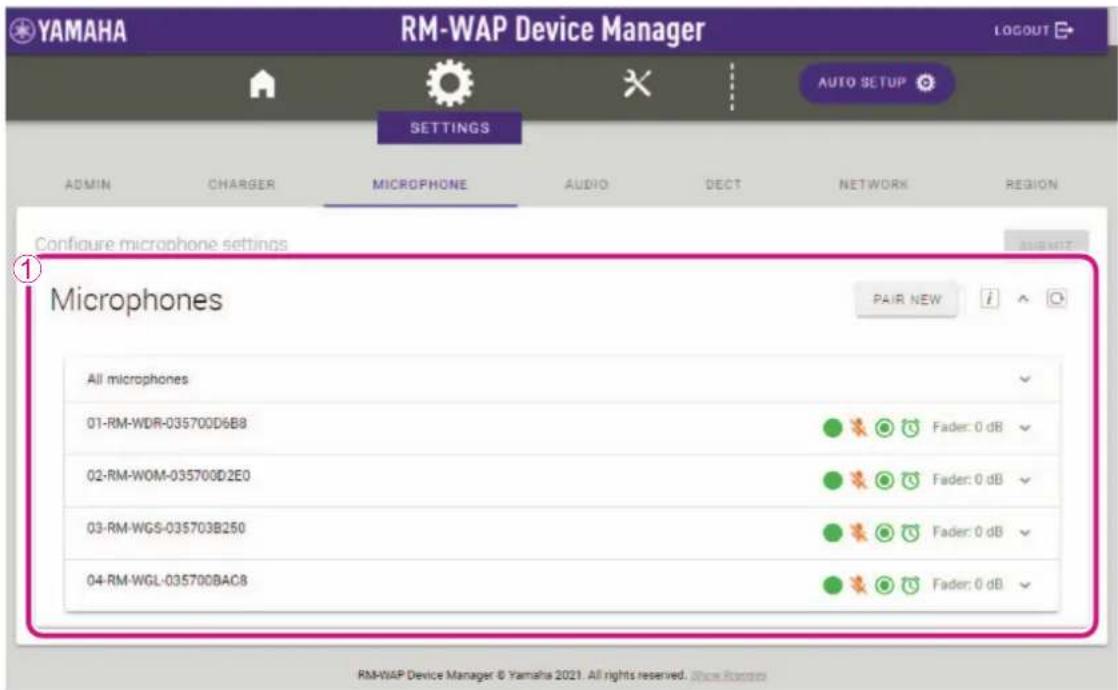Go to the Home page icon
1118x690 pixels.
262,84
